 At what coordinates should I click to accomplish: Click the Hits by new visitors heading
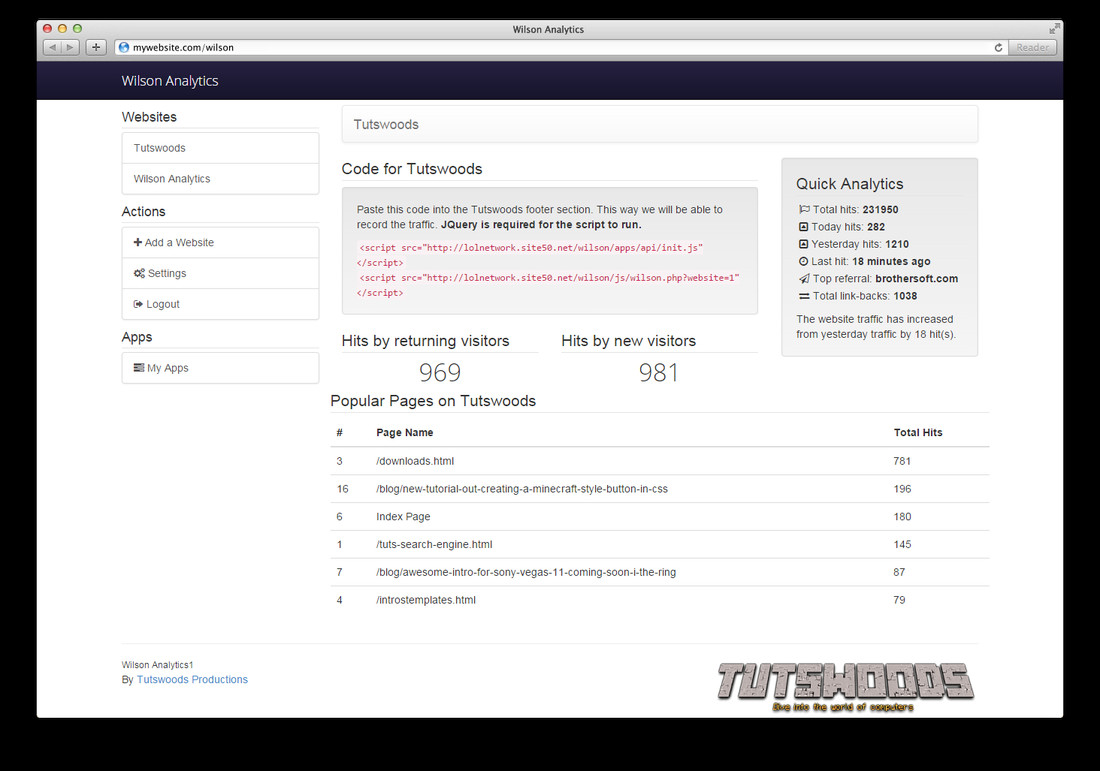coord(629,341)
